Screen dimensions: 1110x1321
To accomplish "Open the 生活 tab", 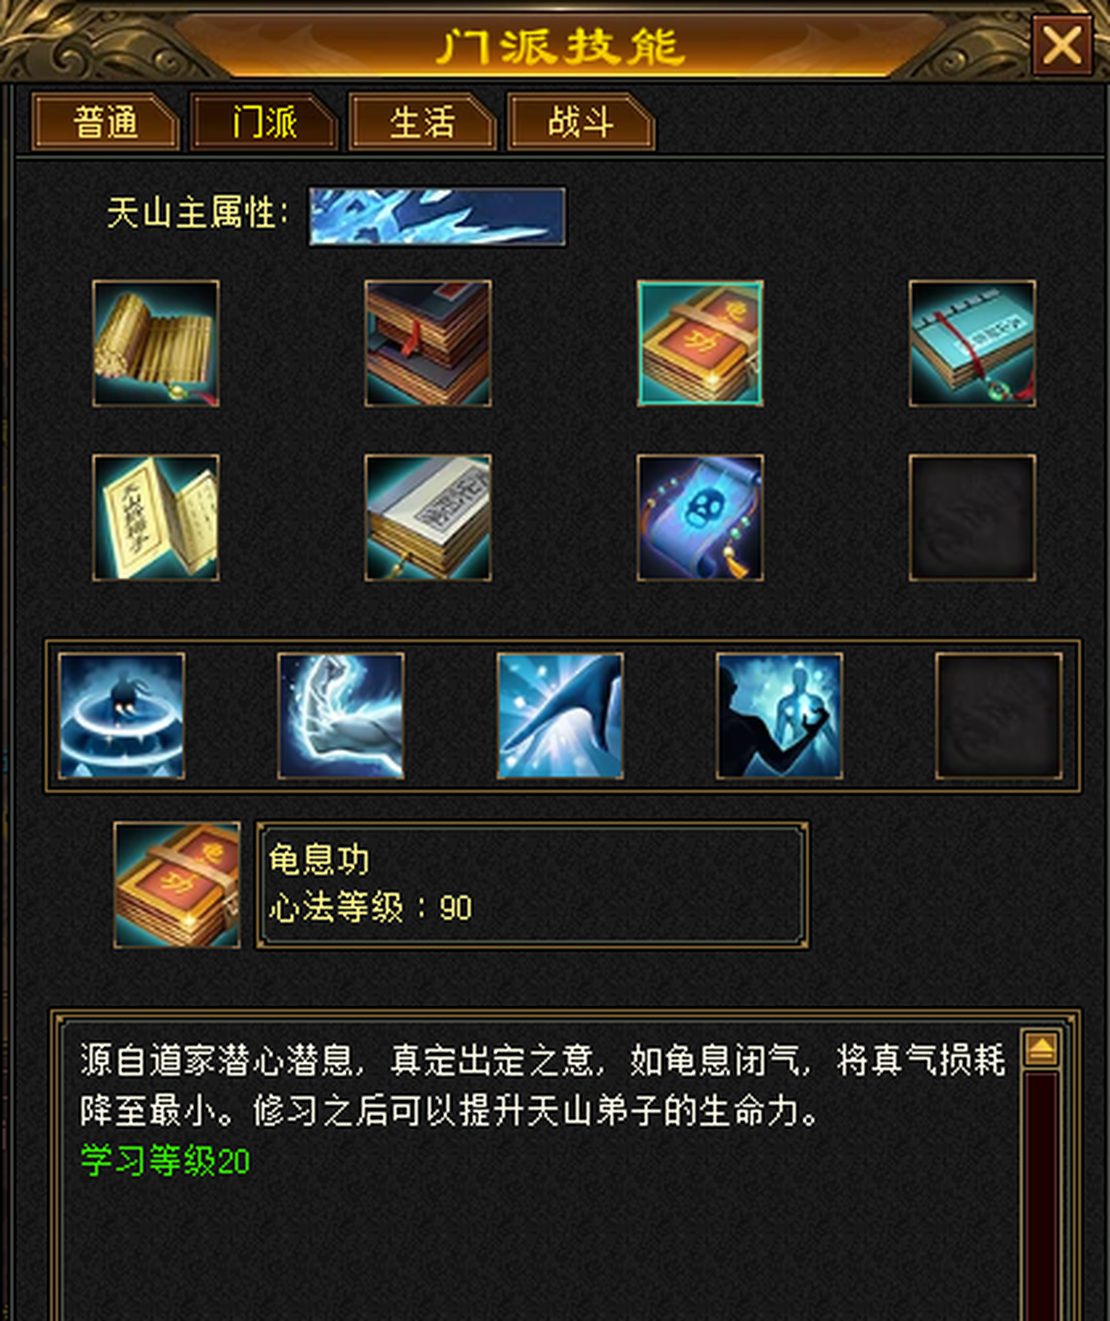I will pos(422,122).
